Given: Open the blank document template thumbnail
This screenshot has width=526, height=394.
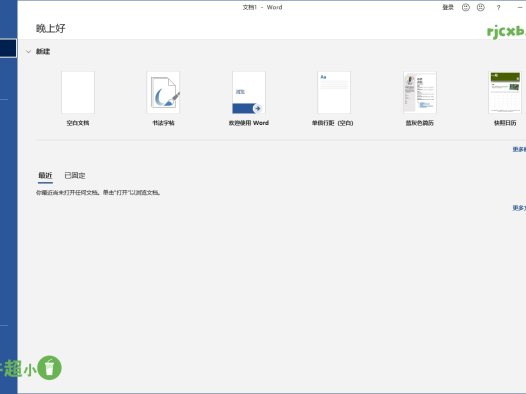Looking at the screenshot, I should pyautogui.click(x=78, y=93).
